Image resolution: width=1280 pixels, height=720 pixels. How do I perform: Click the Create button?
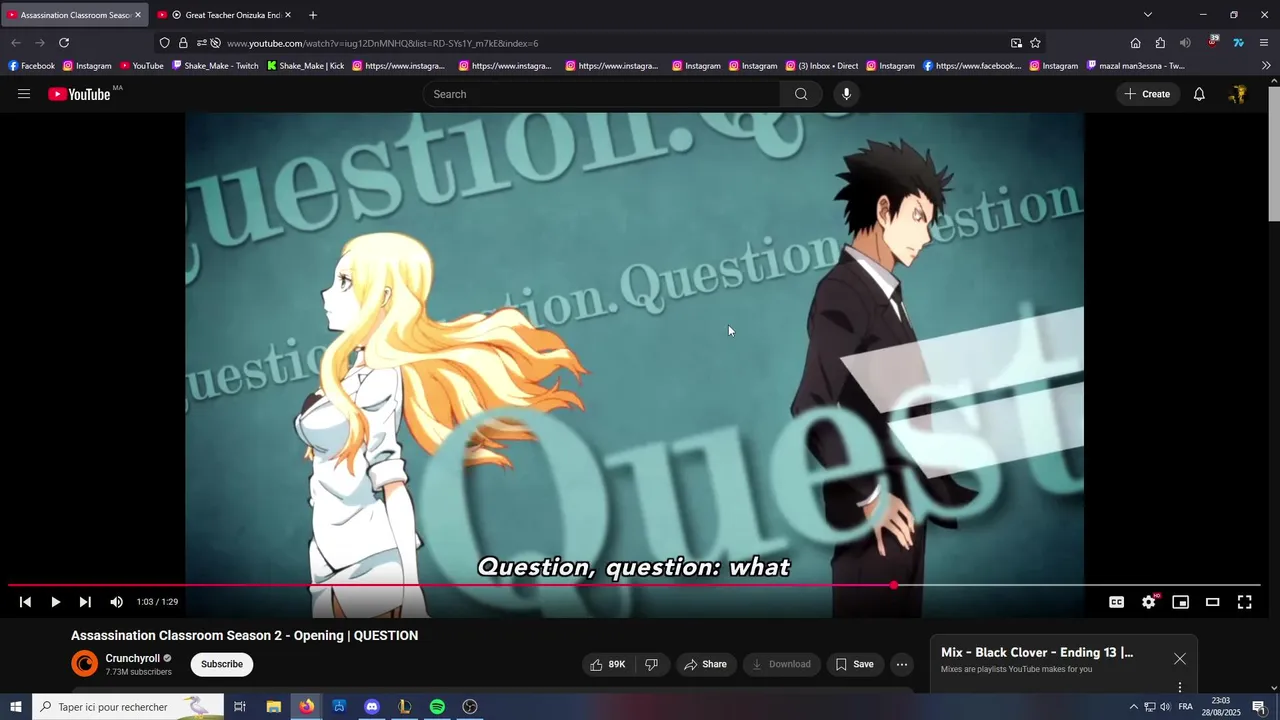tap(1147, 94)
